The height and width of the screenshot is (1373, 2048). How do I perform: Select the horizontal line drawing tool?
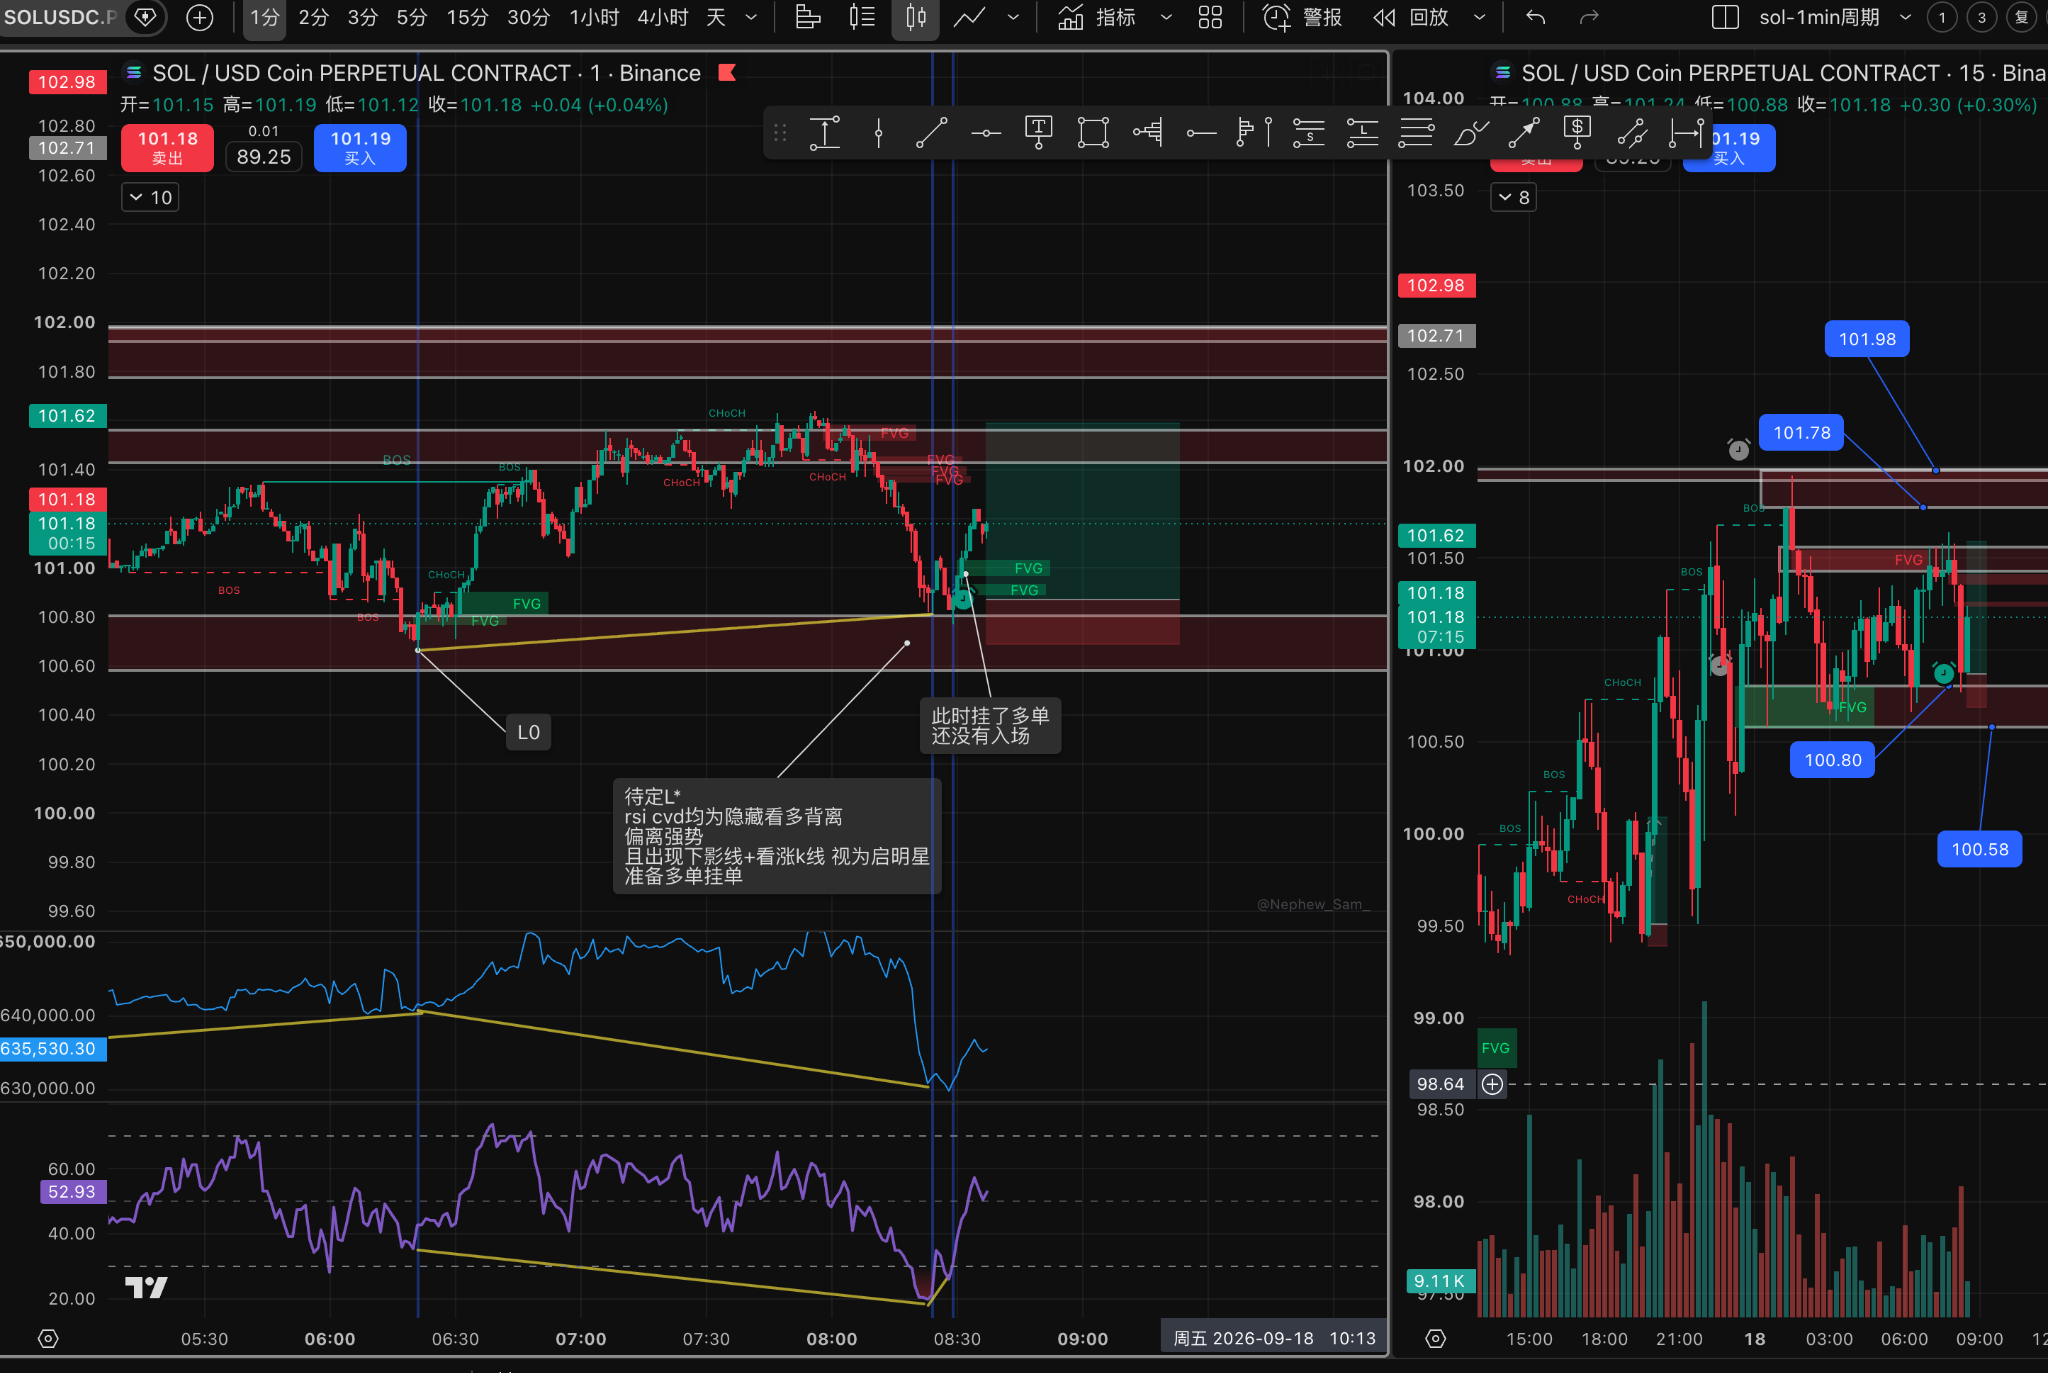985,133
